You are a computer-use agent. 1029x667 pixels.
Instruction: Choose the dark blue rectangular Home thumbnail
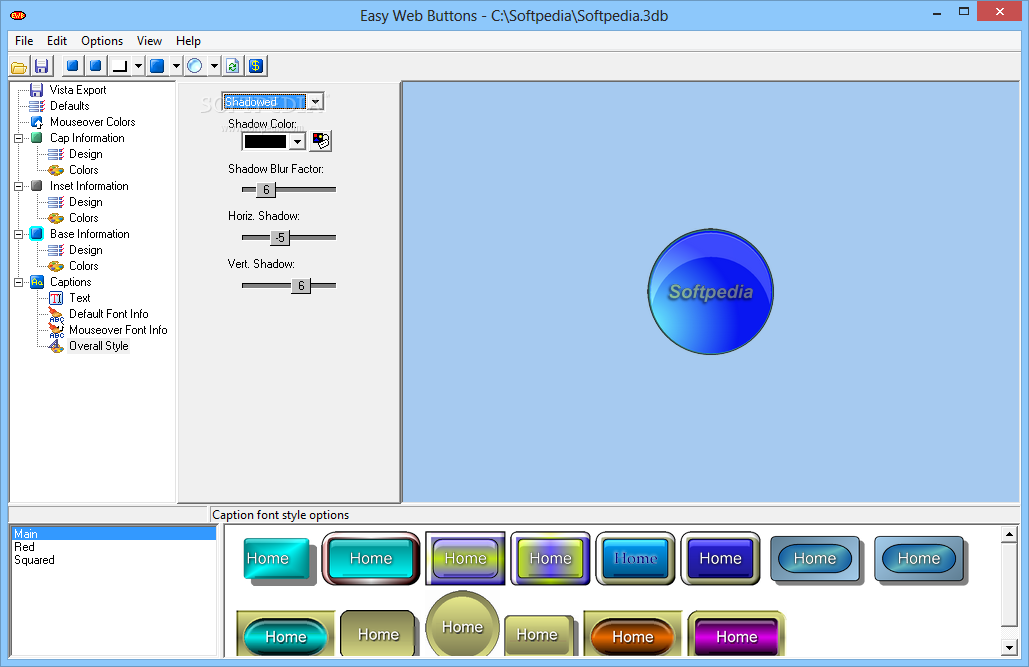[720, 559]
